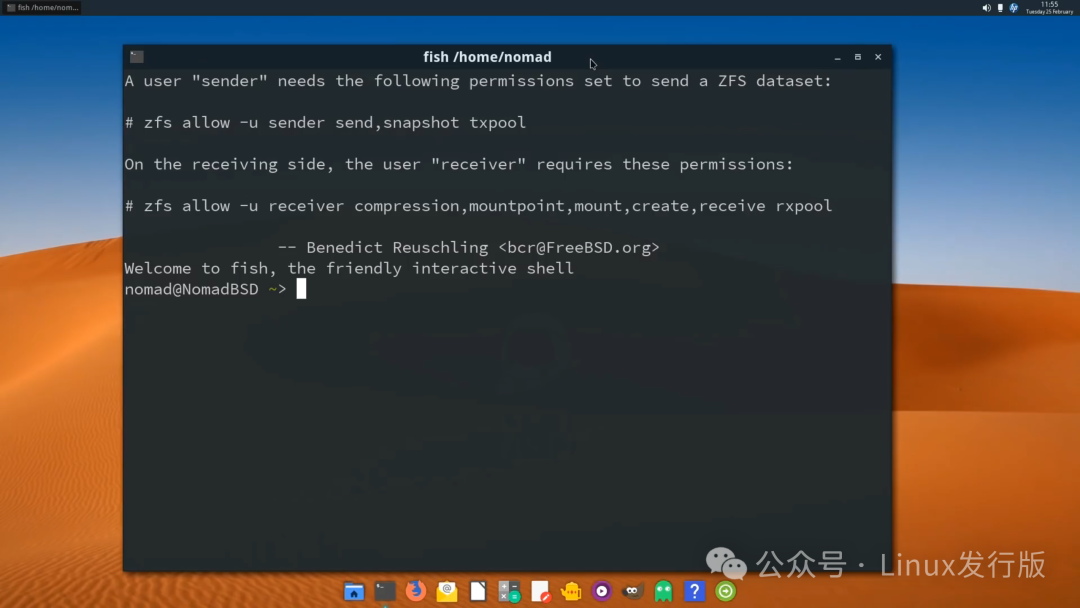Click the green ghost dock icon
Viewport: 1080px width, 608px height.
click(x=663, y=590)
